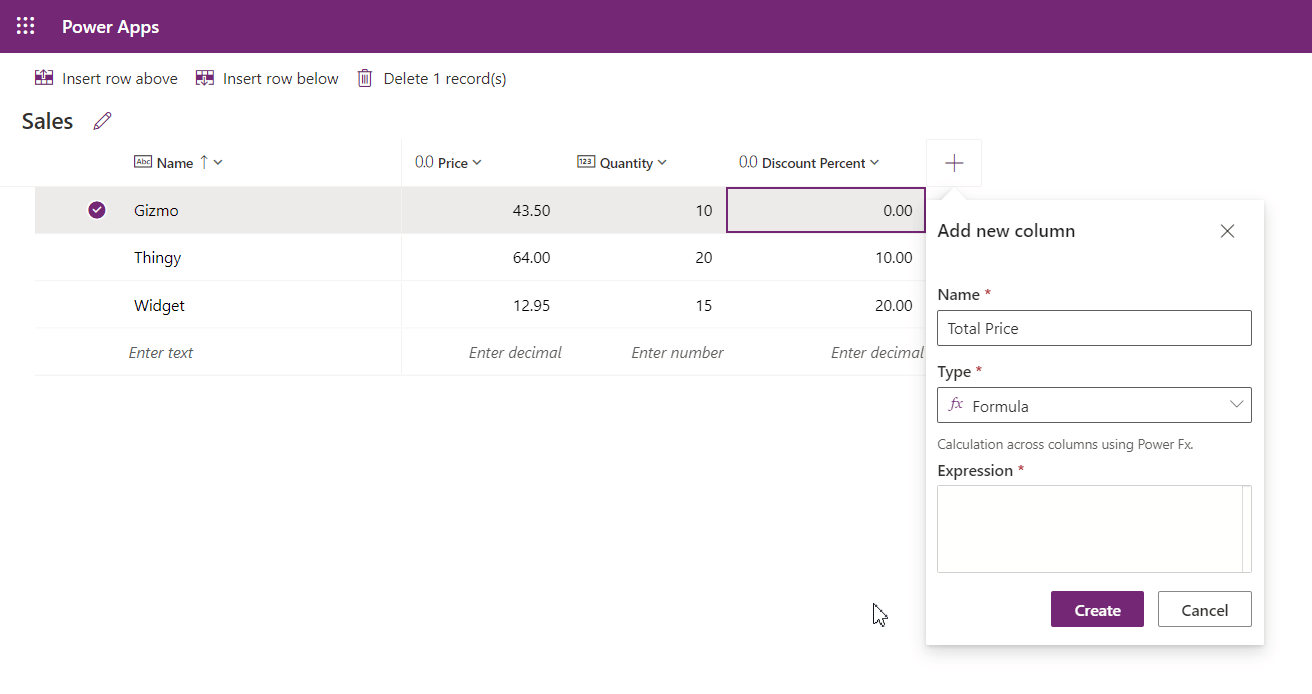Expand Discount Percent column options
Screen dimensions: 1312x694
point(875,163)
